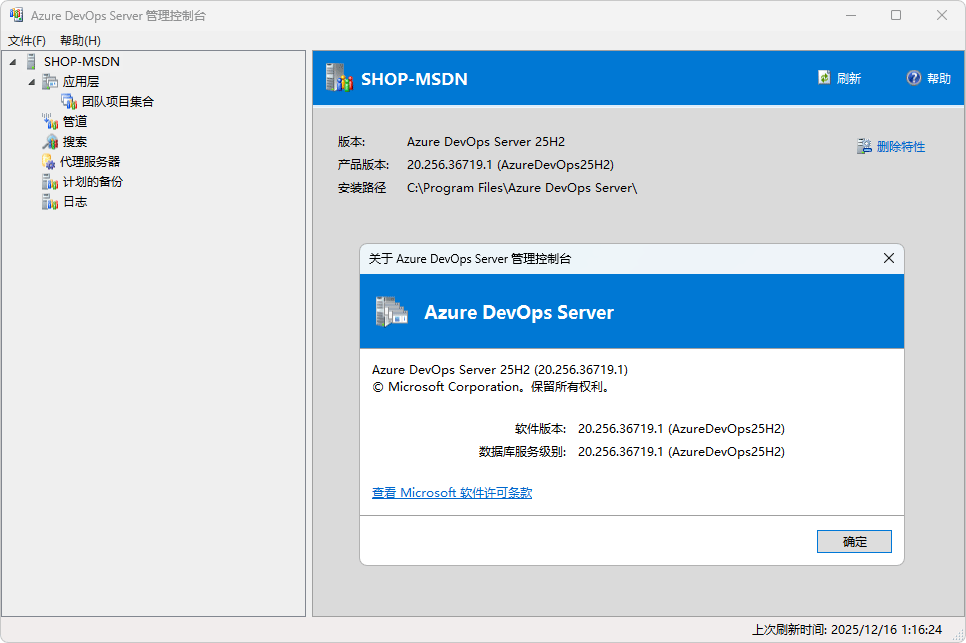Close the 关于 Azure DevOps Server dialog
This screenshot has height=643, width=966.
888,258
